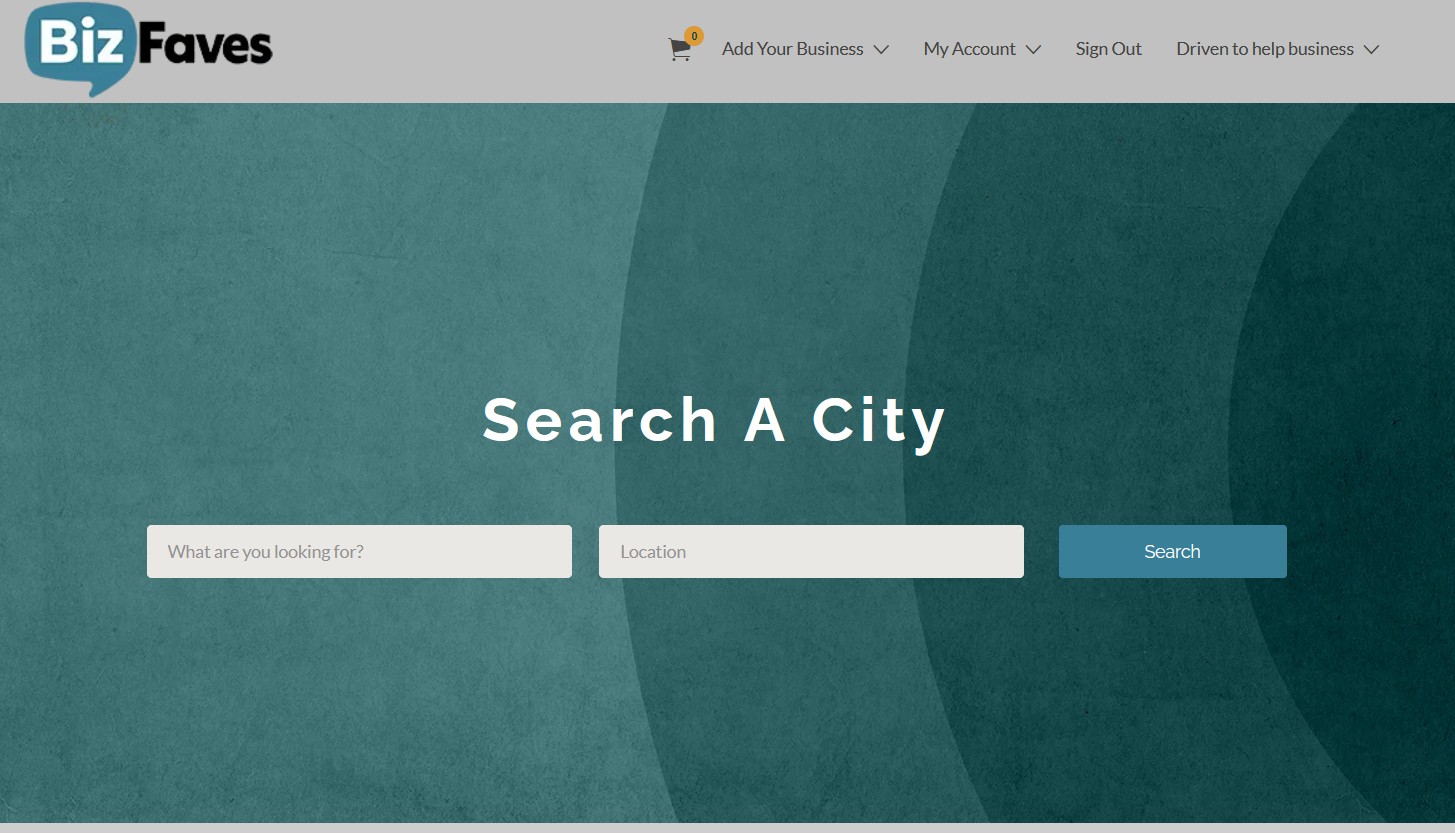The width and height of the screenshot is (1455, 833).
Task: Click inside the Location input field
Action: point(811,551)
